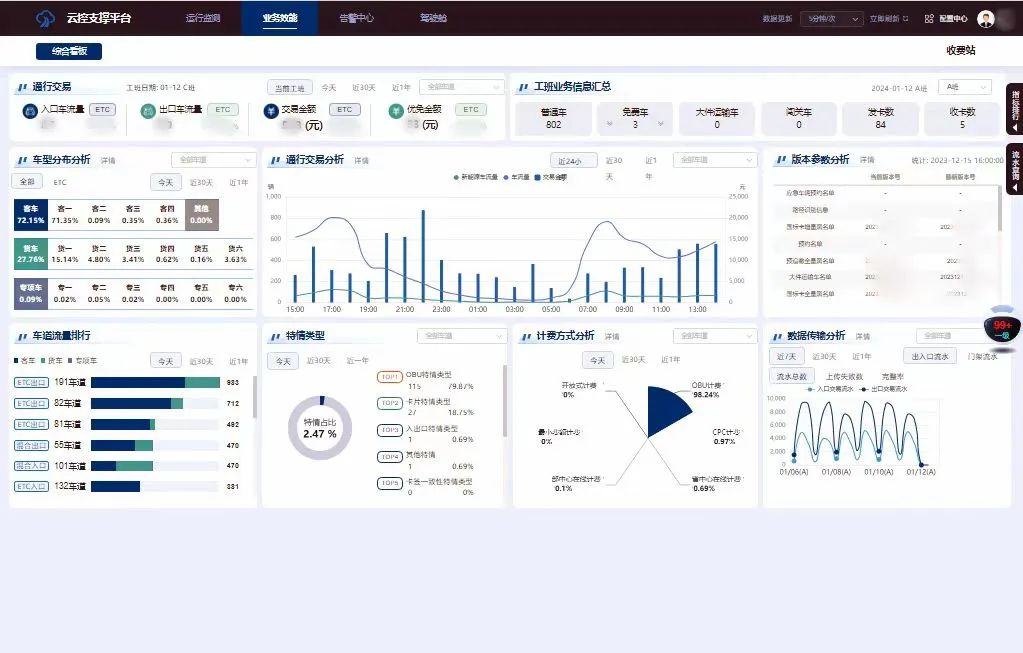
Task: Expand the lane dropdown in 车型分布分析
Action: [213, 160]
